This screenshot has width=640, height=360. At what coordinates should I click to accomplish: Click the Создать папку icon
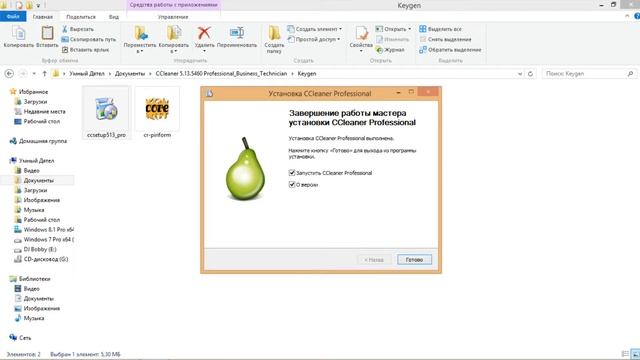[x=274, y=33]
